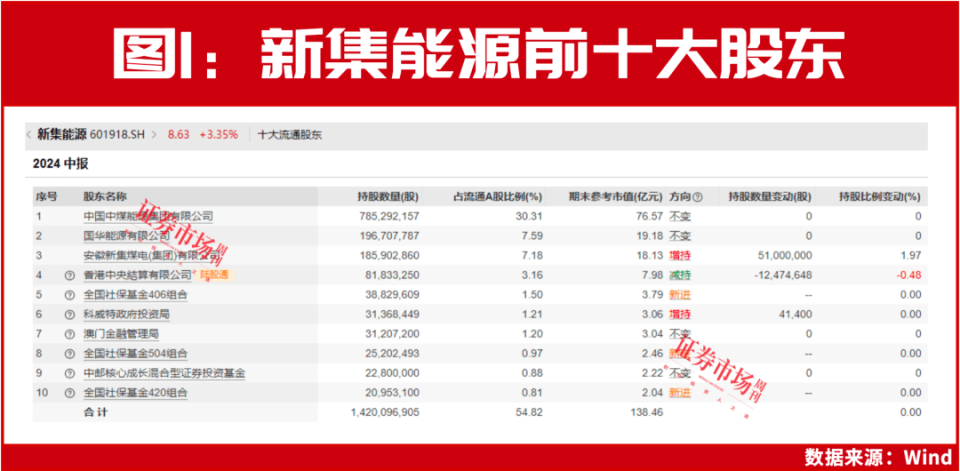Click the 不变 label in row 1
960x471 pixels.
click(x=680, y=216)
